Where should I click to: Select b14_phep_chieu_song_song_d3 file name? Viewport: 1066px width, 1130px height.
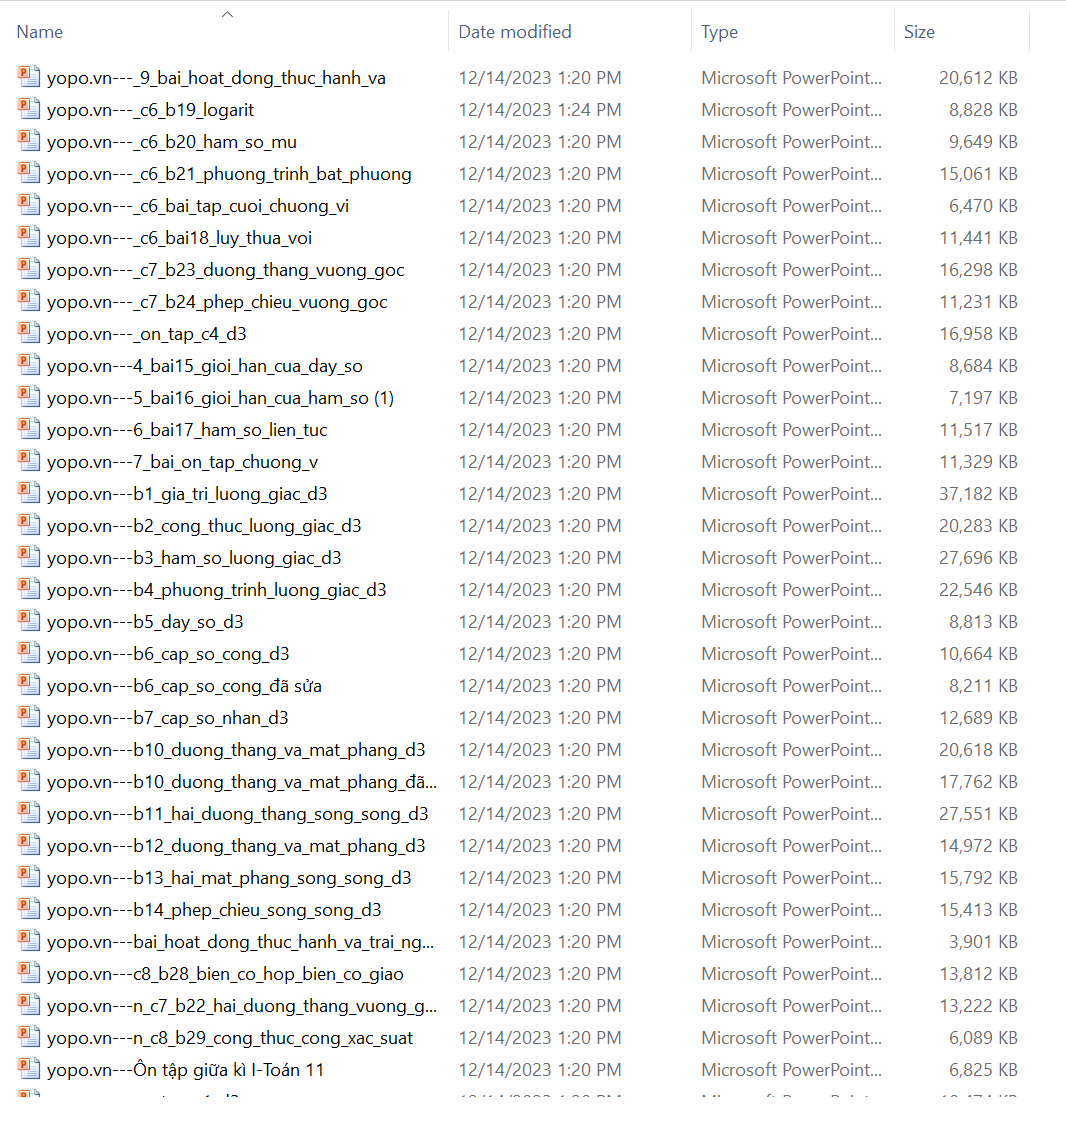coord(214,910)
